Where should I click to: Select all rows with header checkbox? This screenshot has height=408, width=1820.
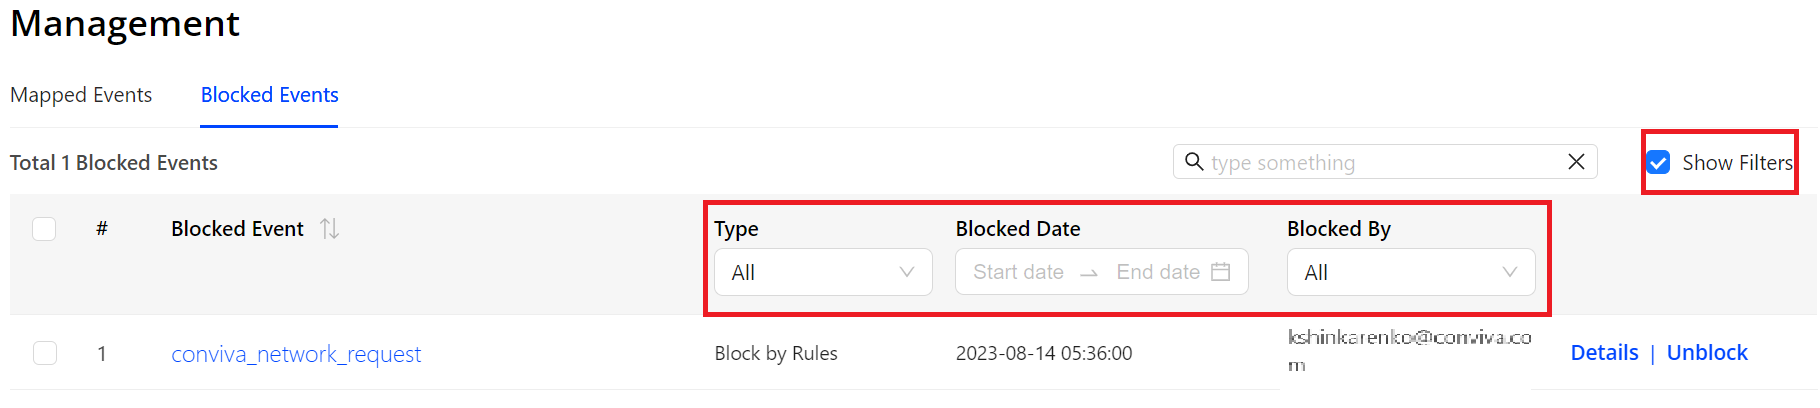pos(44,229)
